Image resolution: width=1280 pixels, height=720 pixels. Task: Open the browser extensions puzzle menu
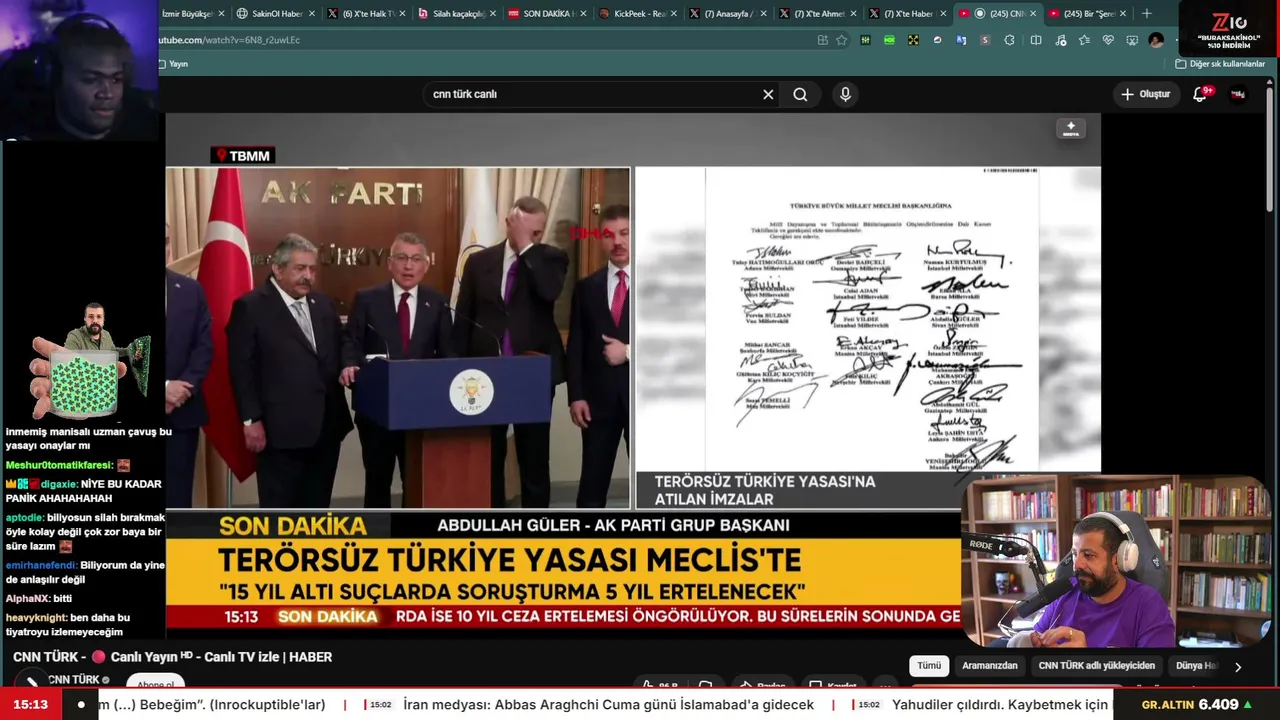coord(1009,40)
